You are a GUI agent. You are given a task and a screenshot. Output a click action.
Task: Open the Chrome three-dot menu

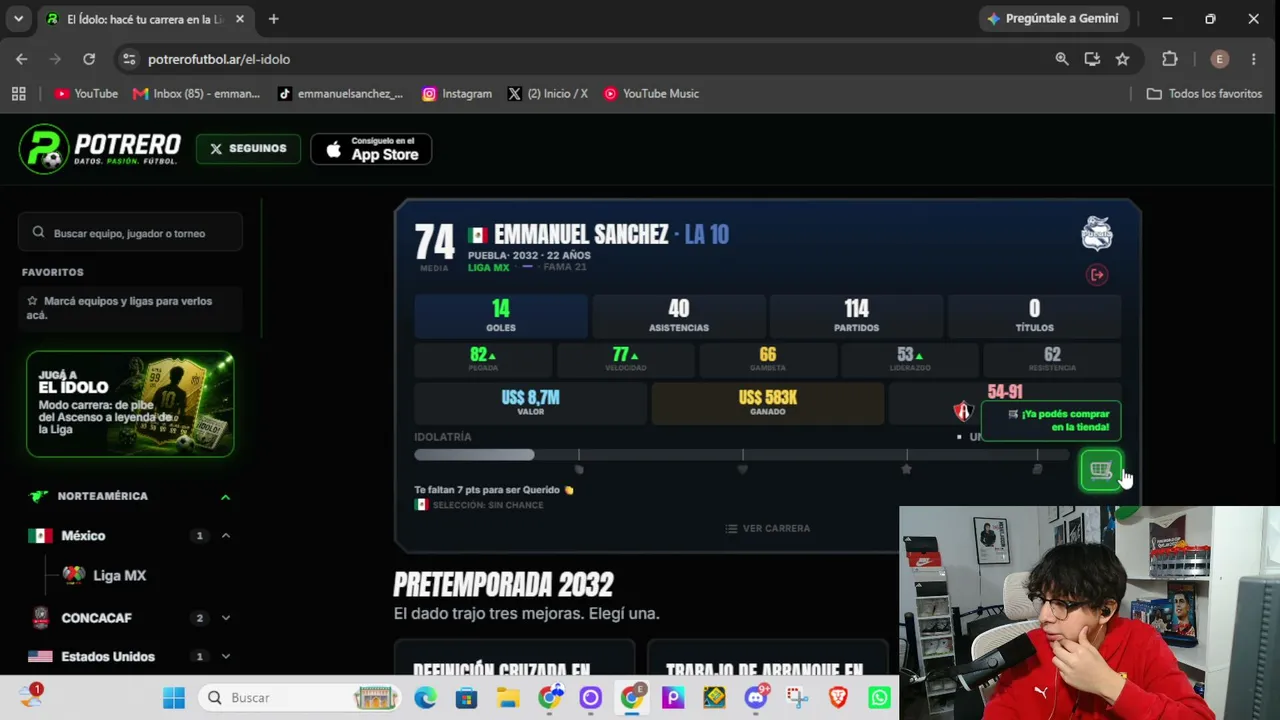coord(1254,59)
